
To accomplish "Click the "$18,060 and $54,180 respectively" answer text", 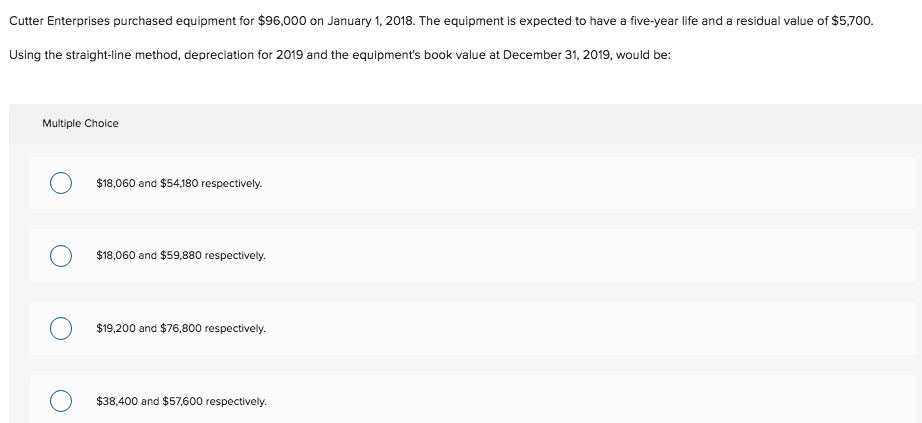I will tap(179, 184).
